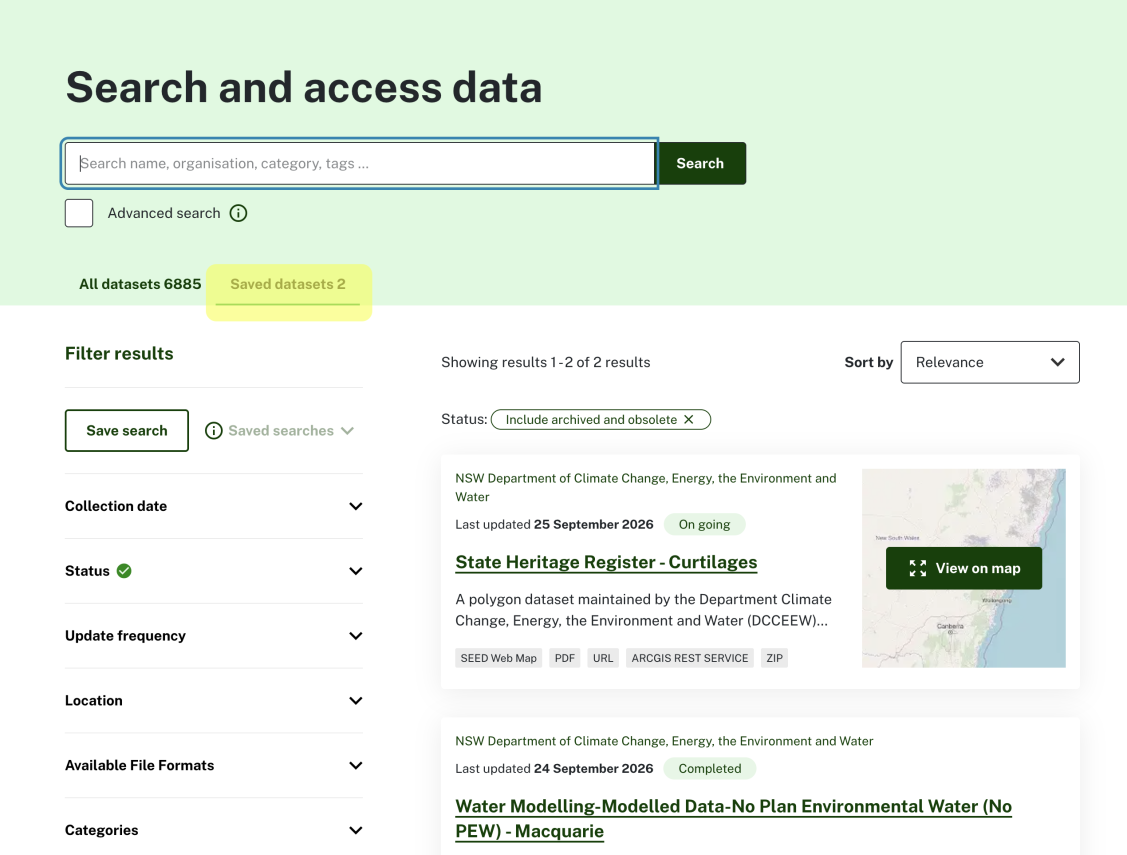Open the Sort by Relevance dropdown
Image resolution: width=1127 pixels, height=855 pixels.
(x=990, y=362)
